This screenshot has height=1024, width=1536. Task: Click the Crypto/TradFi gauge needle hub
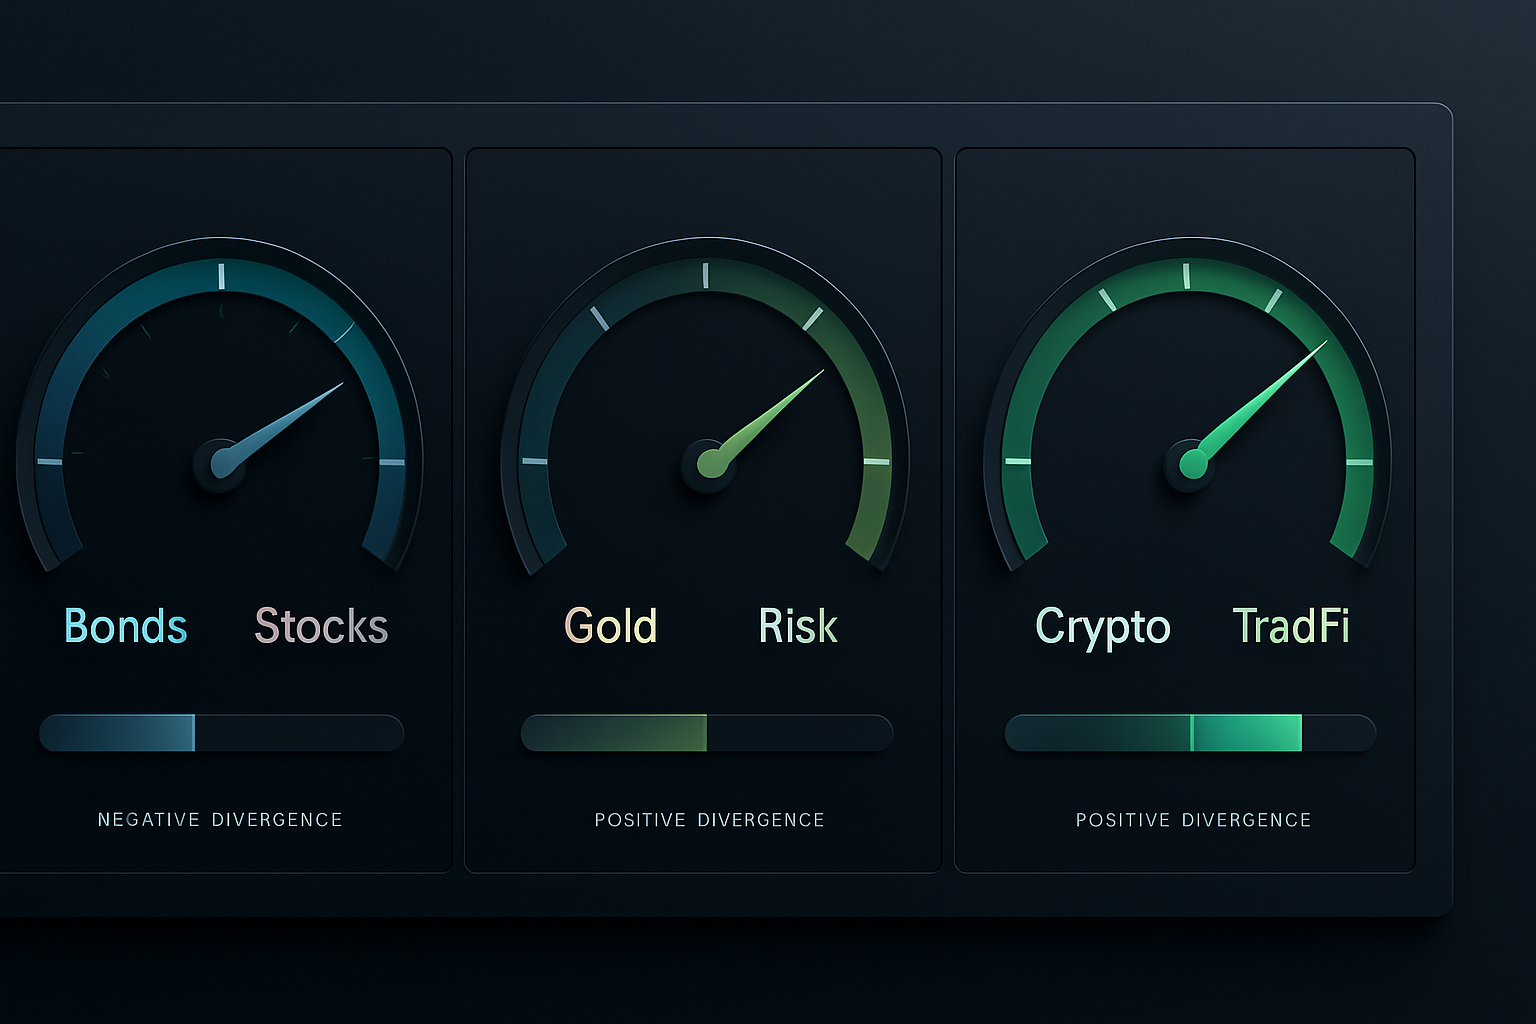pyautogui.click(x=1192, y=464)
